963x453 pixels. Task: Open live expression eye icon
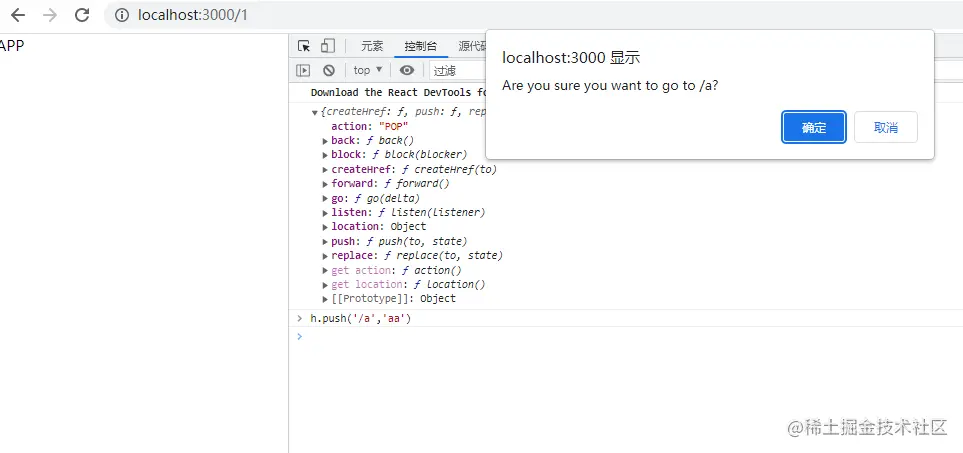[x=407, y=71]
